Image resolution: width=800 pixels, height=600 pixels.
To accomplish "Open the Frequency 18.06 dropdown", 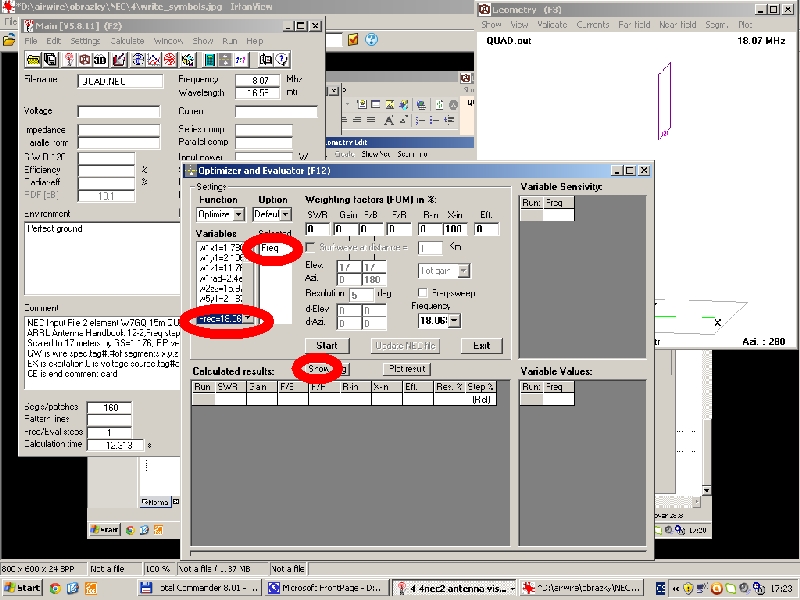I will tap(455, 320).
